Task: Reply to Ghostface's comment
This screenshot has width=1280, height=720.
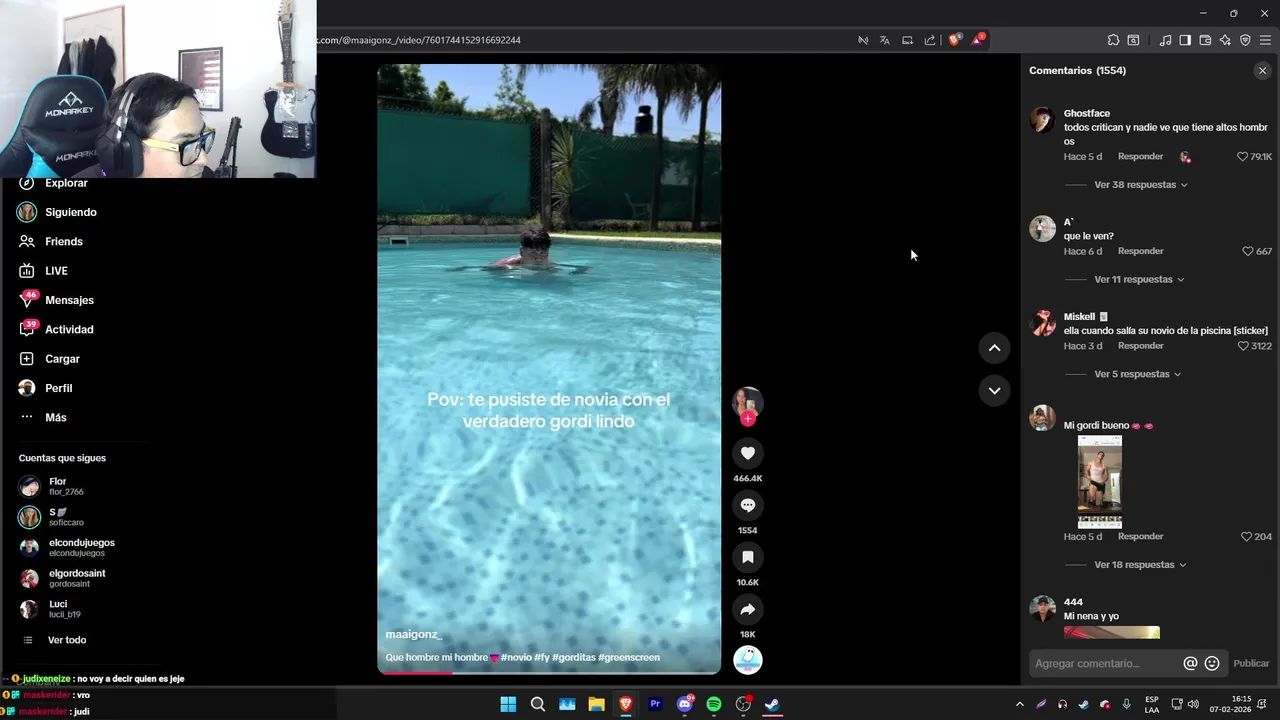Action: [x=1140, y=157]
